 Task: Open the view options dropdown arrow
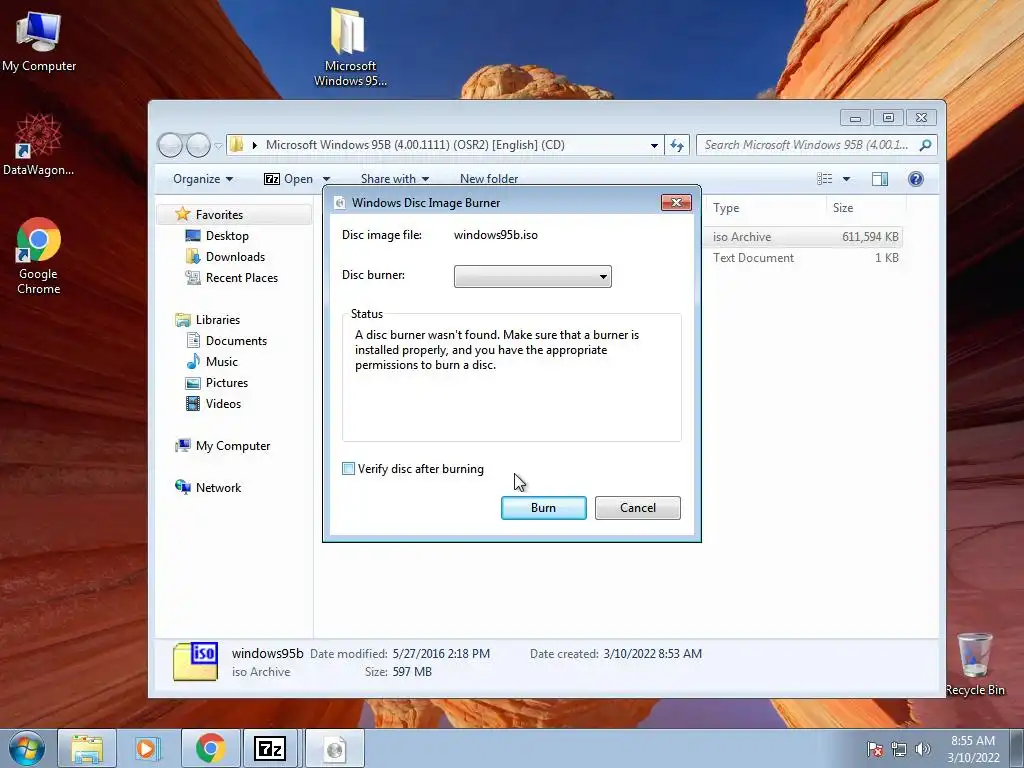pos(846,179)
